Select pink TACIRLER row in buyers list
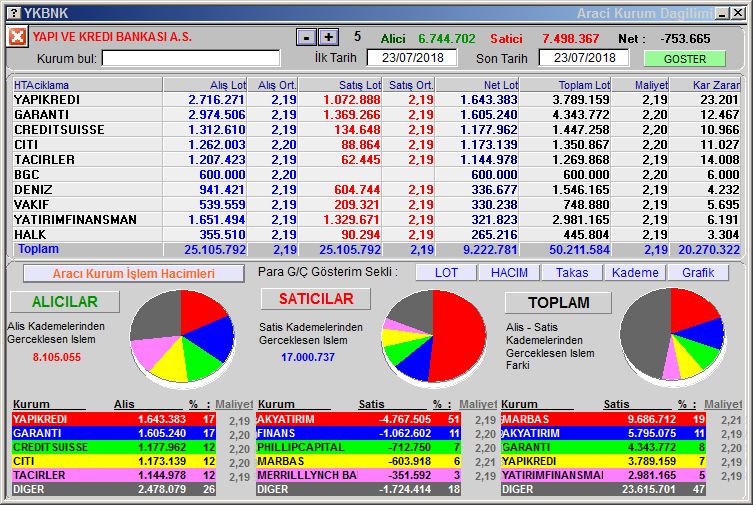The height and width of the screenshot is (505, 753). pyautogui.click(x=114, y=475)
